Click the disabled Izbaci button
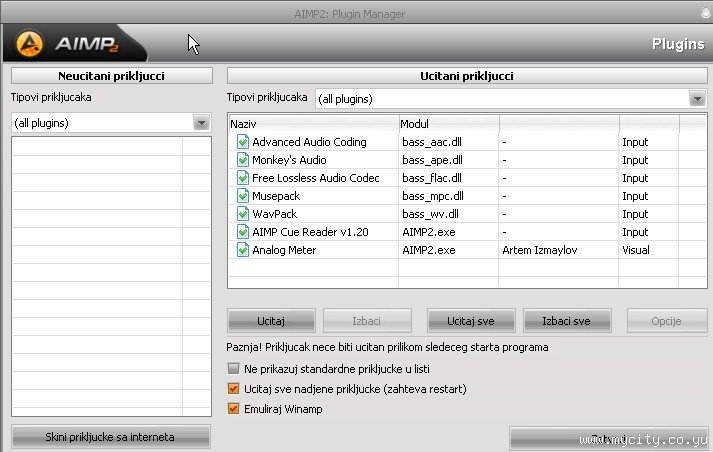Screen dimensions: 713x452 (x=367, y=321)
